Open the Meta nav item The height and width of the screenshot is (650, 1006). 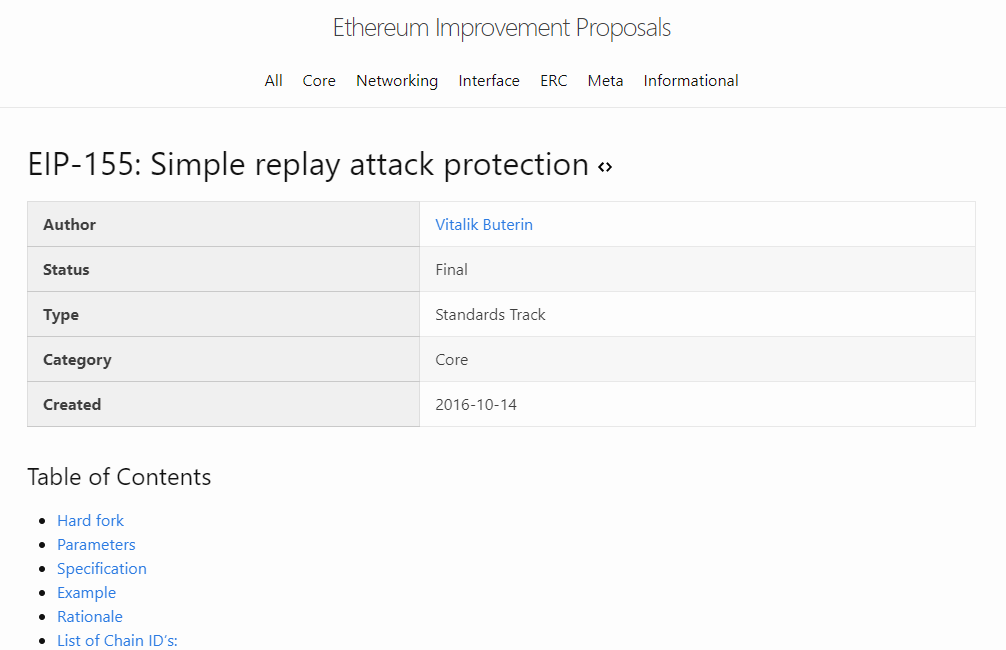coord(605,81)
